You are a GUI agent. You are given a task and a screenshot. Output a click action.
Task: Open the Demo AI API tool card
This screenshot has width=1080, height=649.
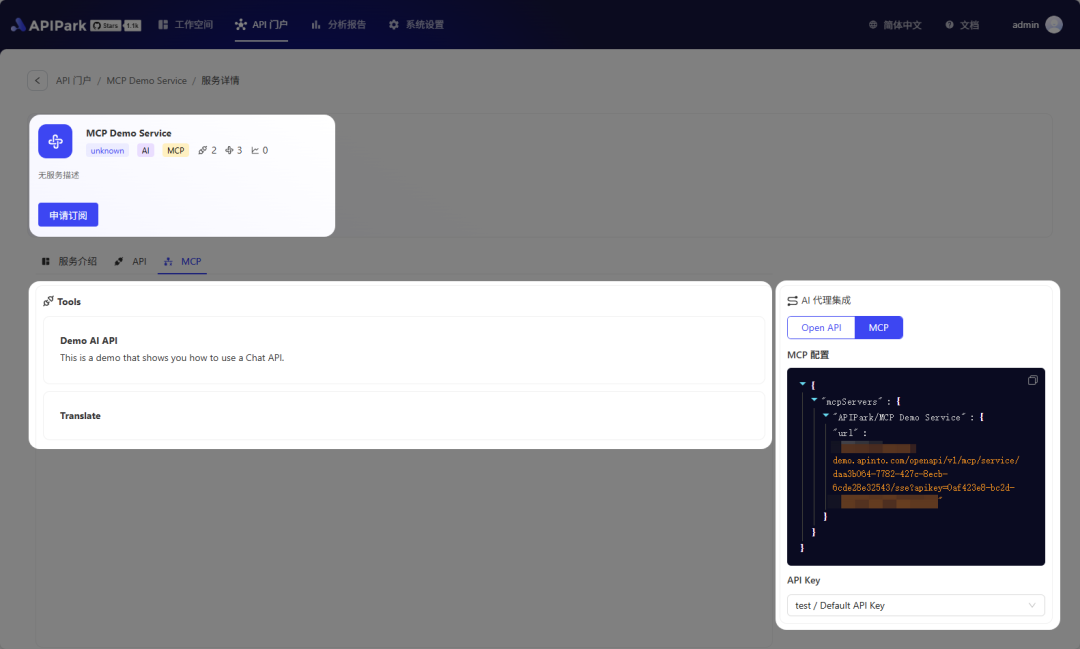point(404,350)
